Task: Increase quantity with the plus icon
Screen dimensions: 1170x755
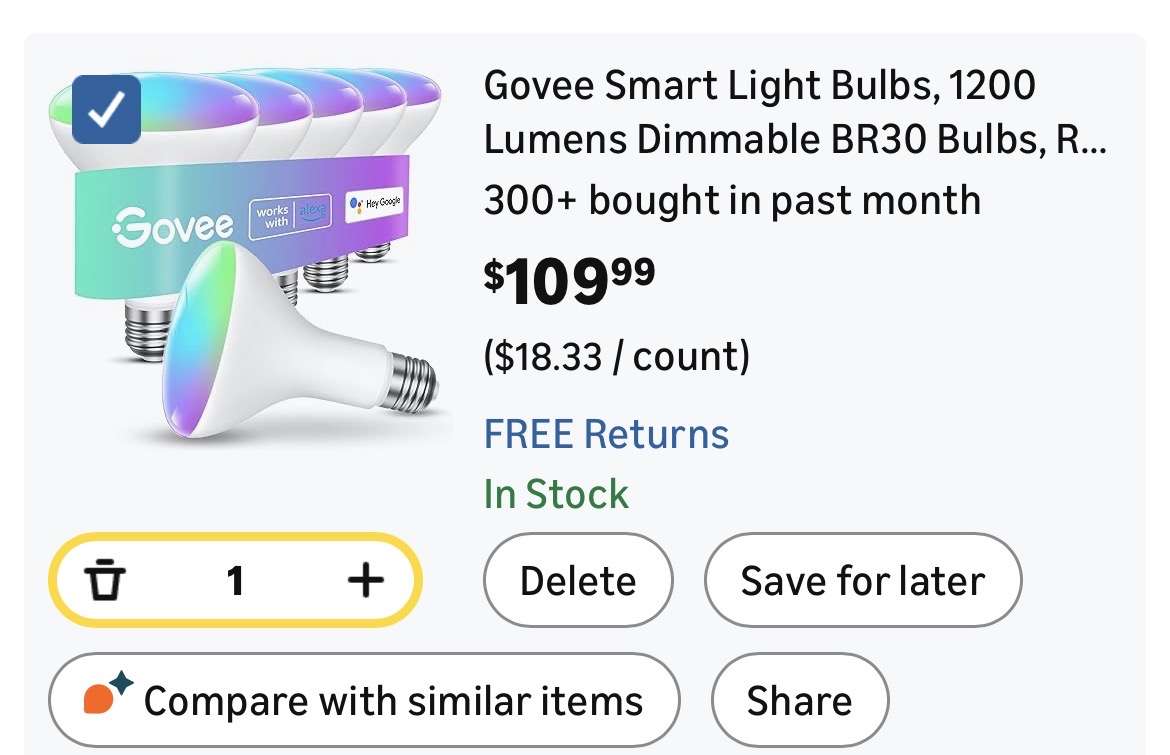Action: pyautogui.click(x=365, y=580)
